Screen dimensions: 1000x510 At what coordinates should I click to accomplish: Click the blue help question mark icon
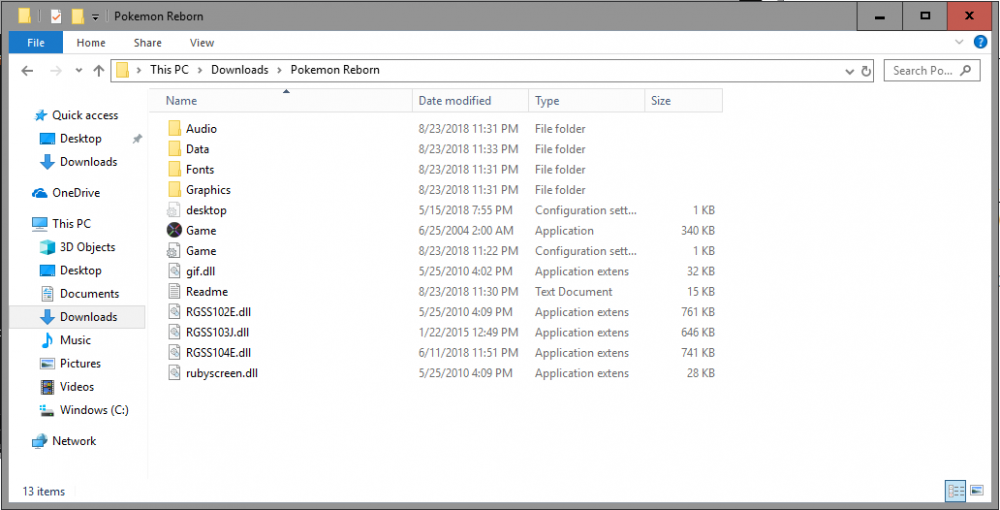980,42
